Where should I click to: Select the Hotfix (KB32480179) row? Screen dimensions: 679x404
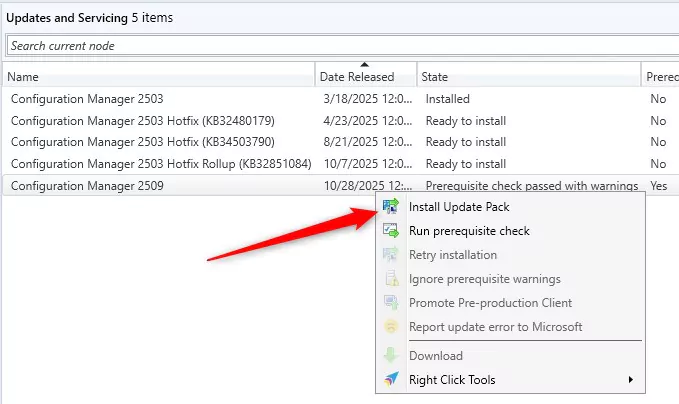(340, 120)
